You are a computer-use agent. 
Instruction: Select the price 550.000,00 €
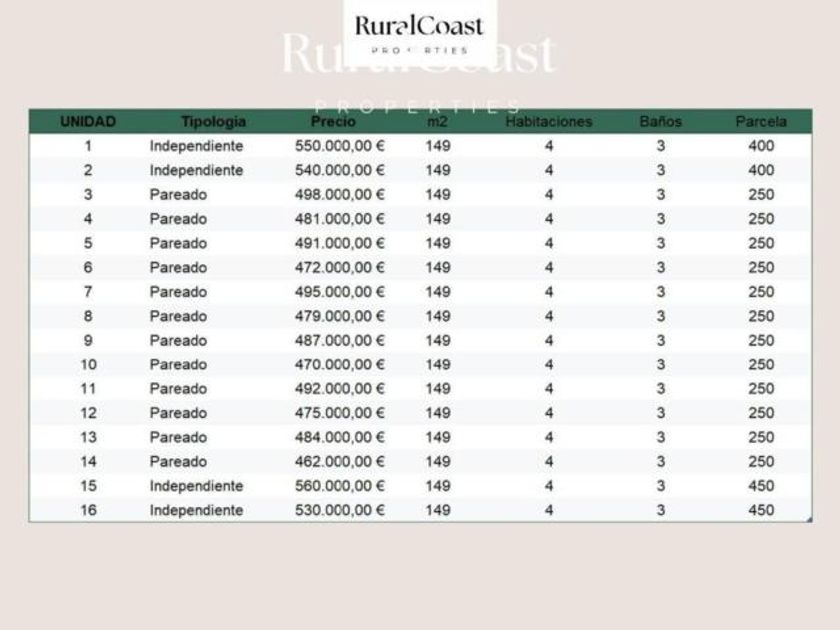340,146
